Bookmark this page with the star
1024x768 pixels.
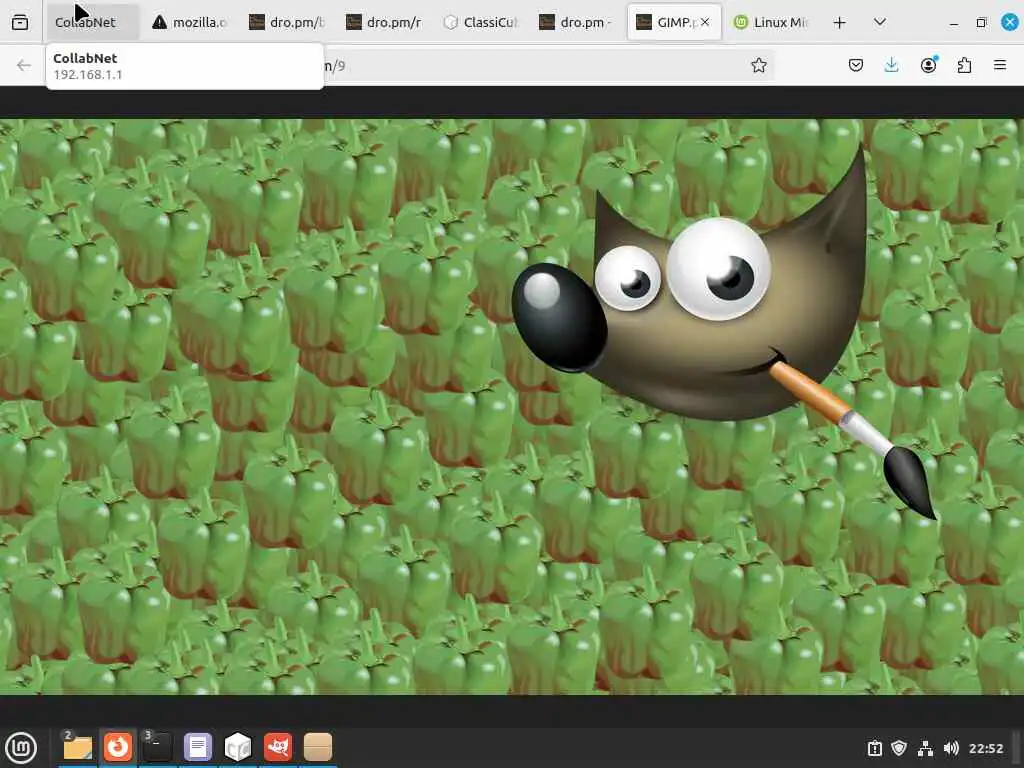tap(758, 65)
